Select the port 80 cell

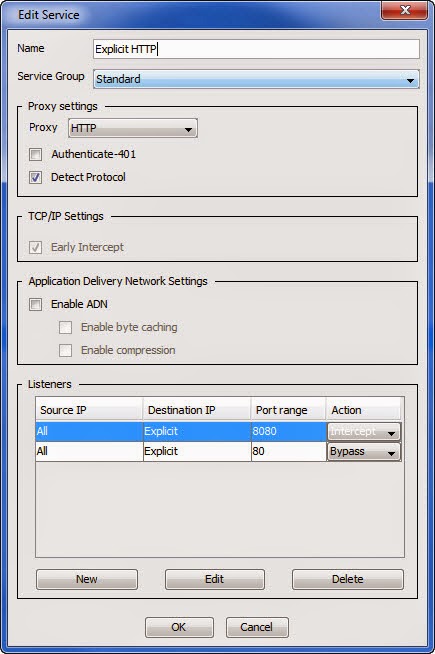(x=289, y=451)
